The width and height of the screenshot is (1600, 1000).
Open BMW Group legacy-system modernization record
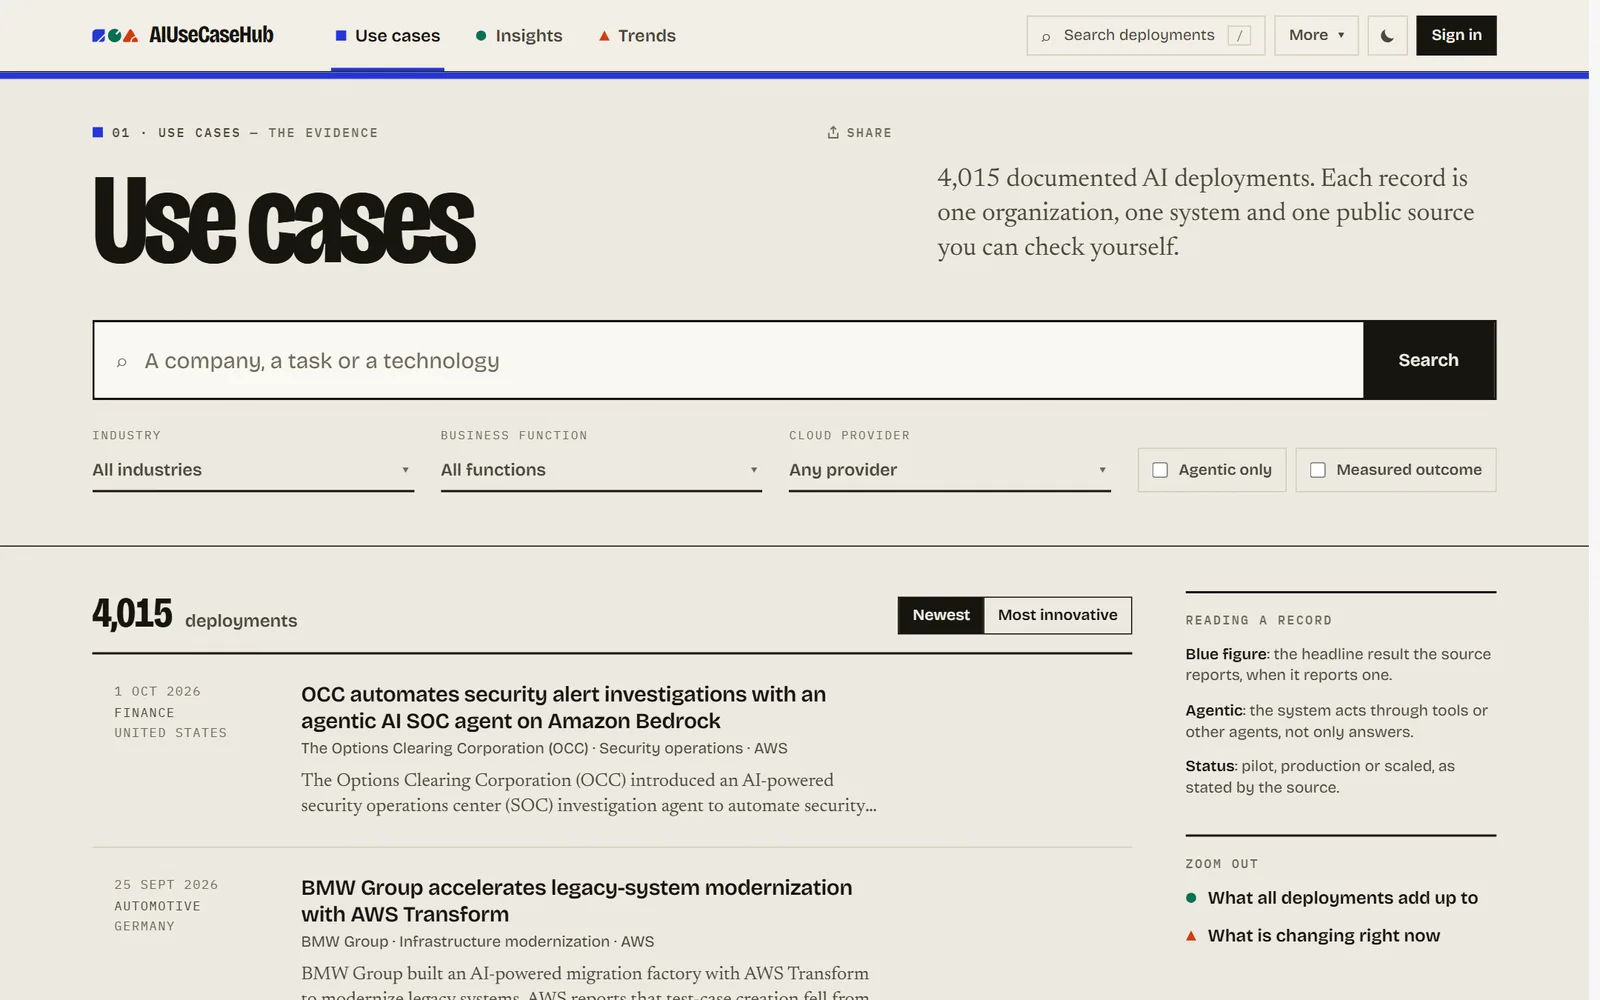click(x=577, y=901)
